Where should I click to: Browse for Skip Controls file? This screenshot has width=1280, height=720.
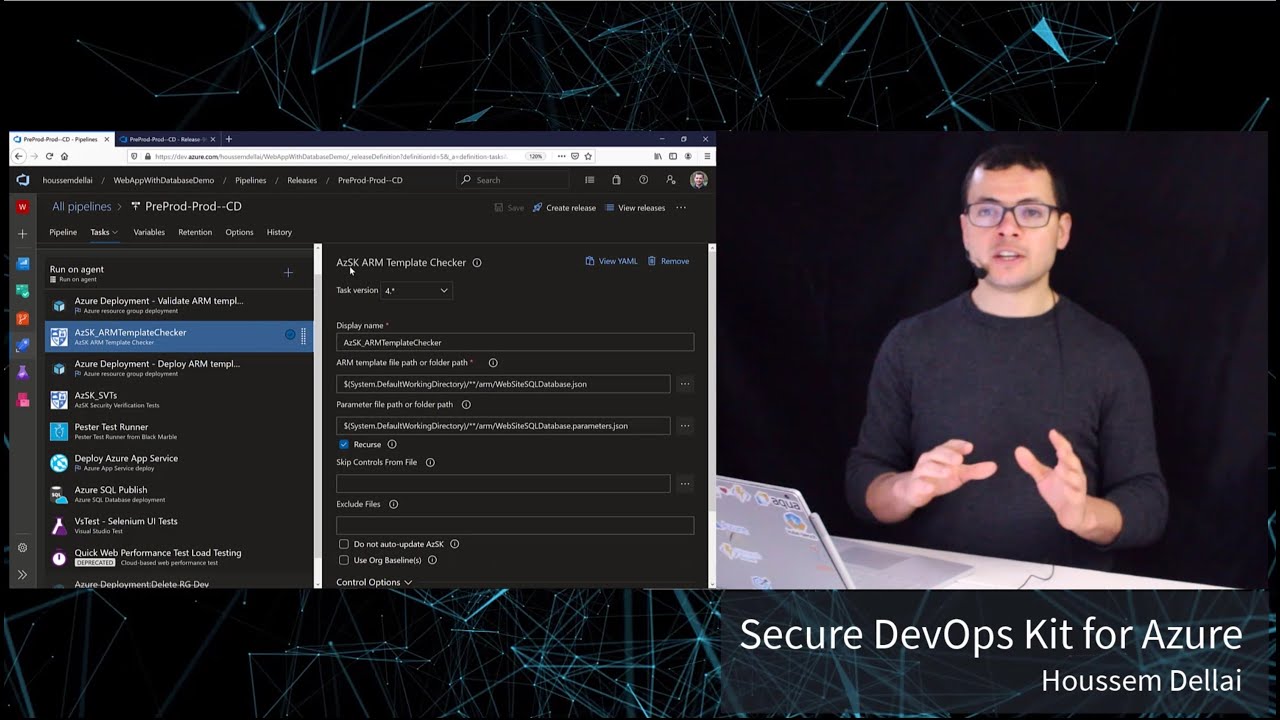tap(685, 484)
